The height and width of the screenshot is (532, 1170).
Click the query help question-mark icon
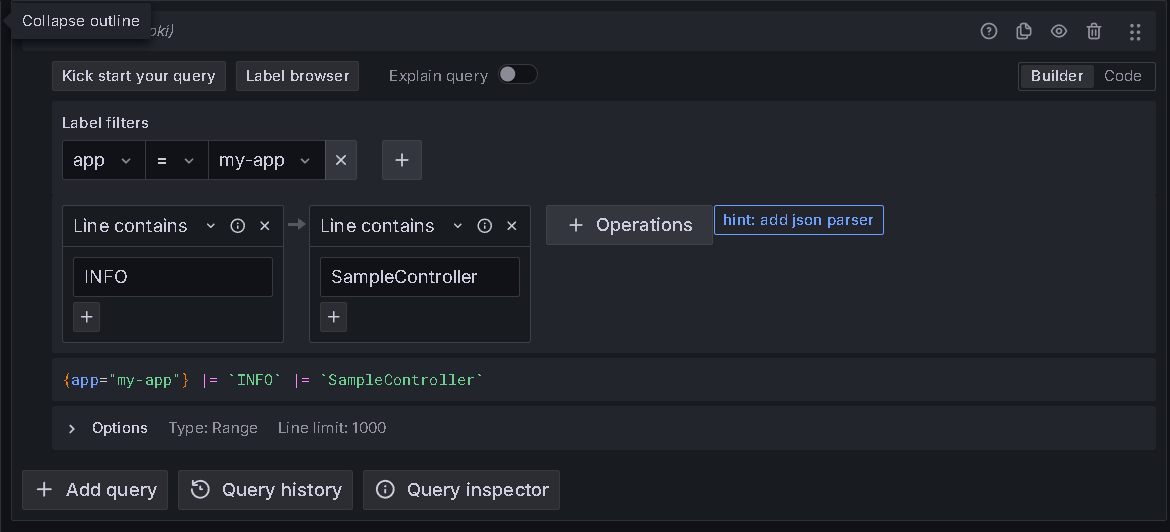989,31
